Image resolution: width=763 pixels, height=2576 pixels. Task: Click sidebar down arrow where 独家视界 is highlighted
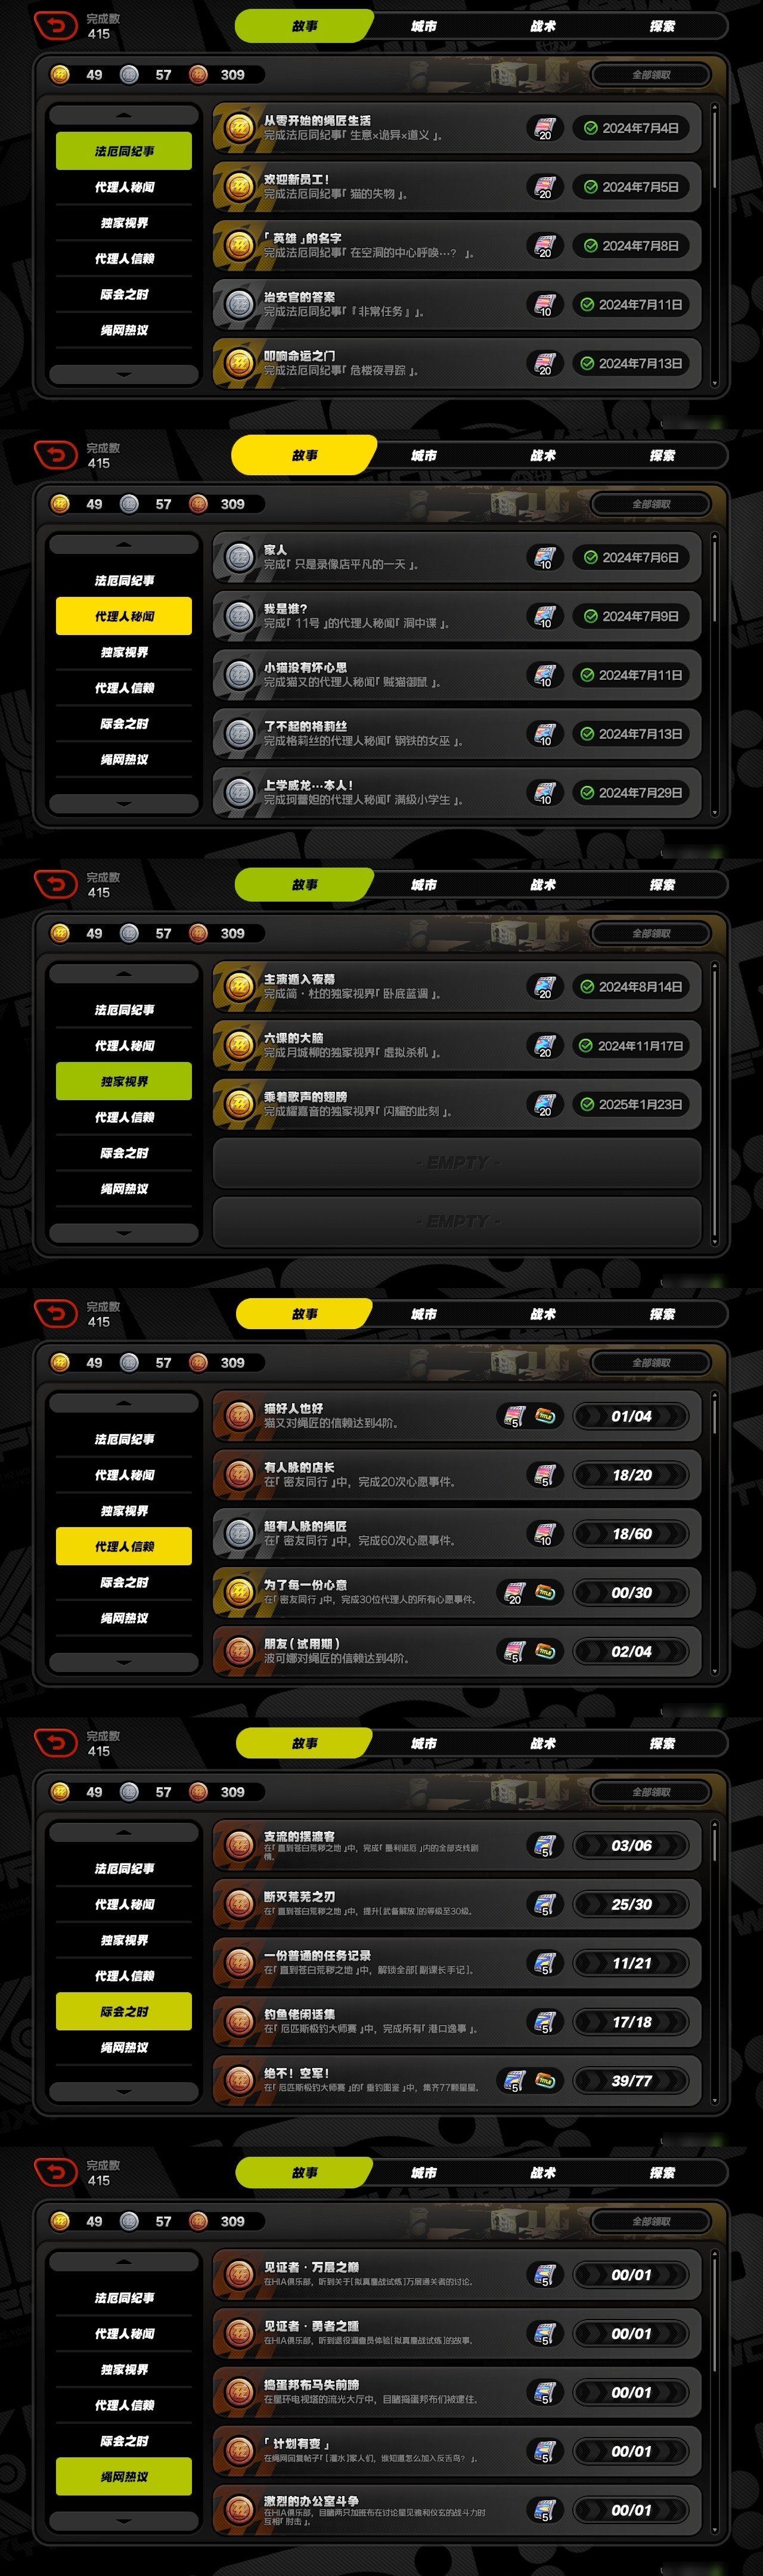click(x=124, y=1233)
